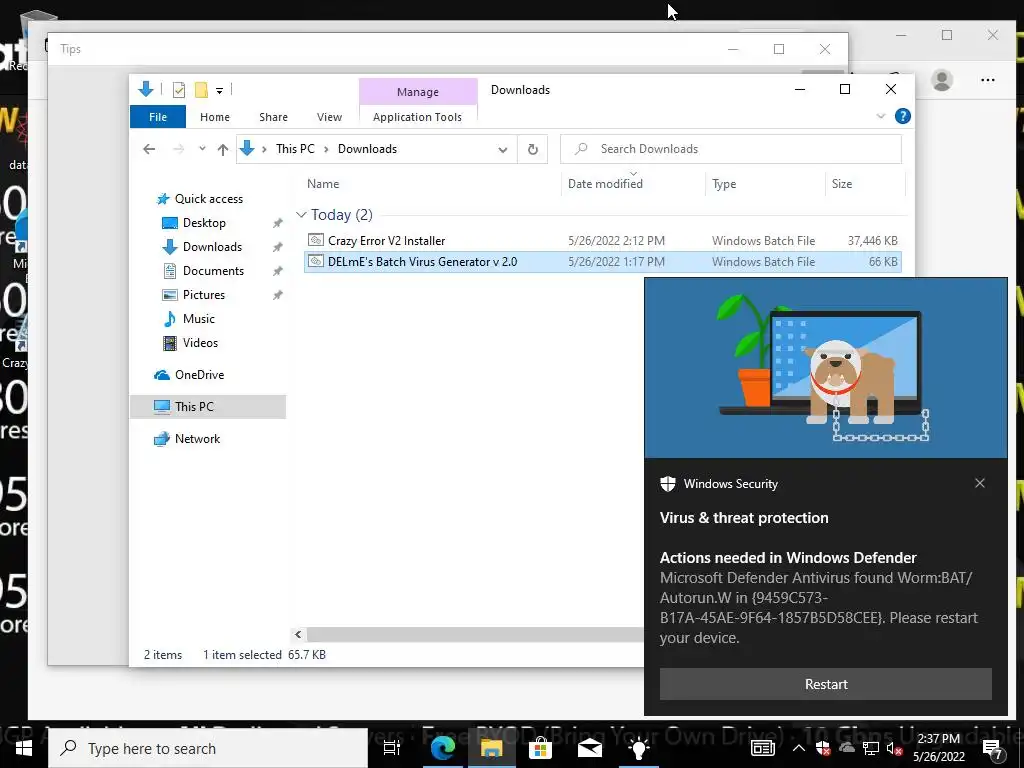1024x768 pixels.
Task: Sort by Size column header
Action: click(842, 184)
